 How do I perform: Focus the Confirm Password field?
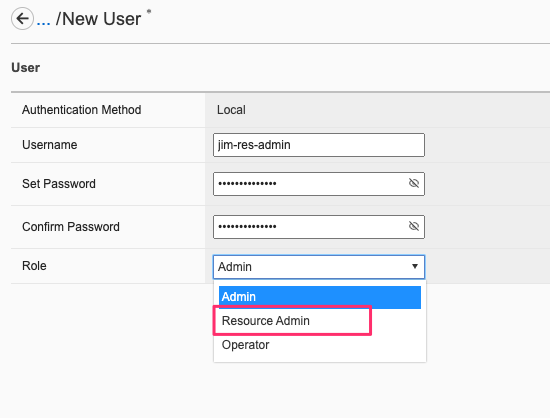(318, 227)
